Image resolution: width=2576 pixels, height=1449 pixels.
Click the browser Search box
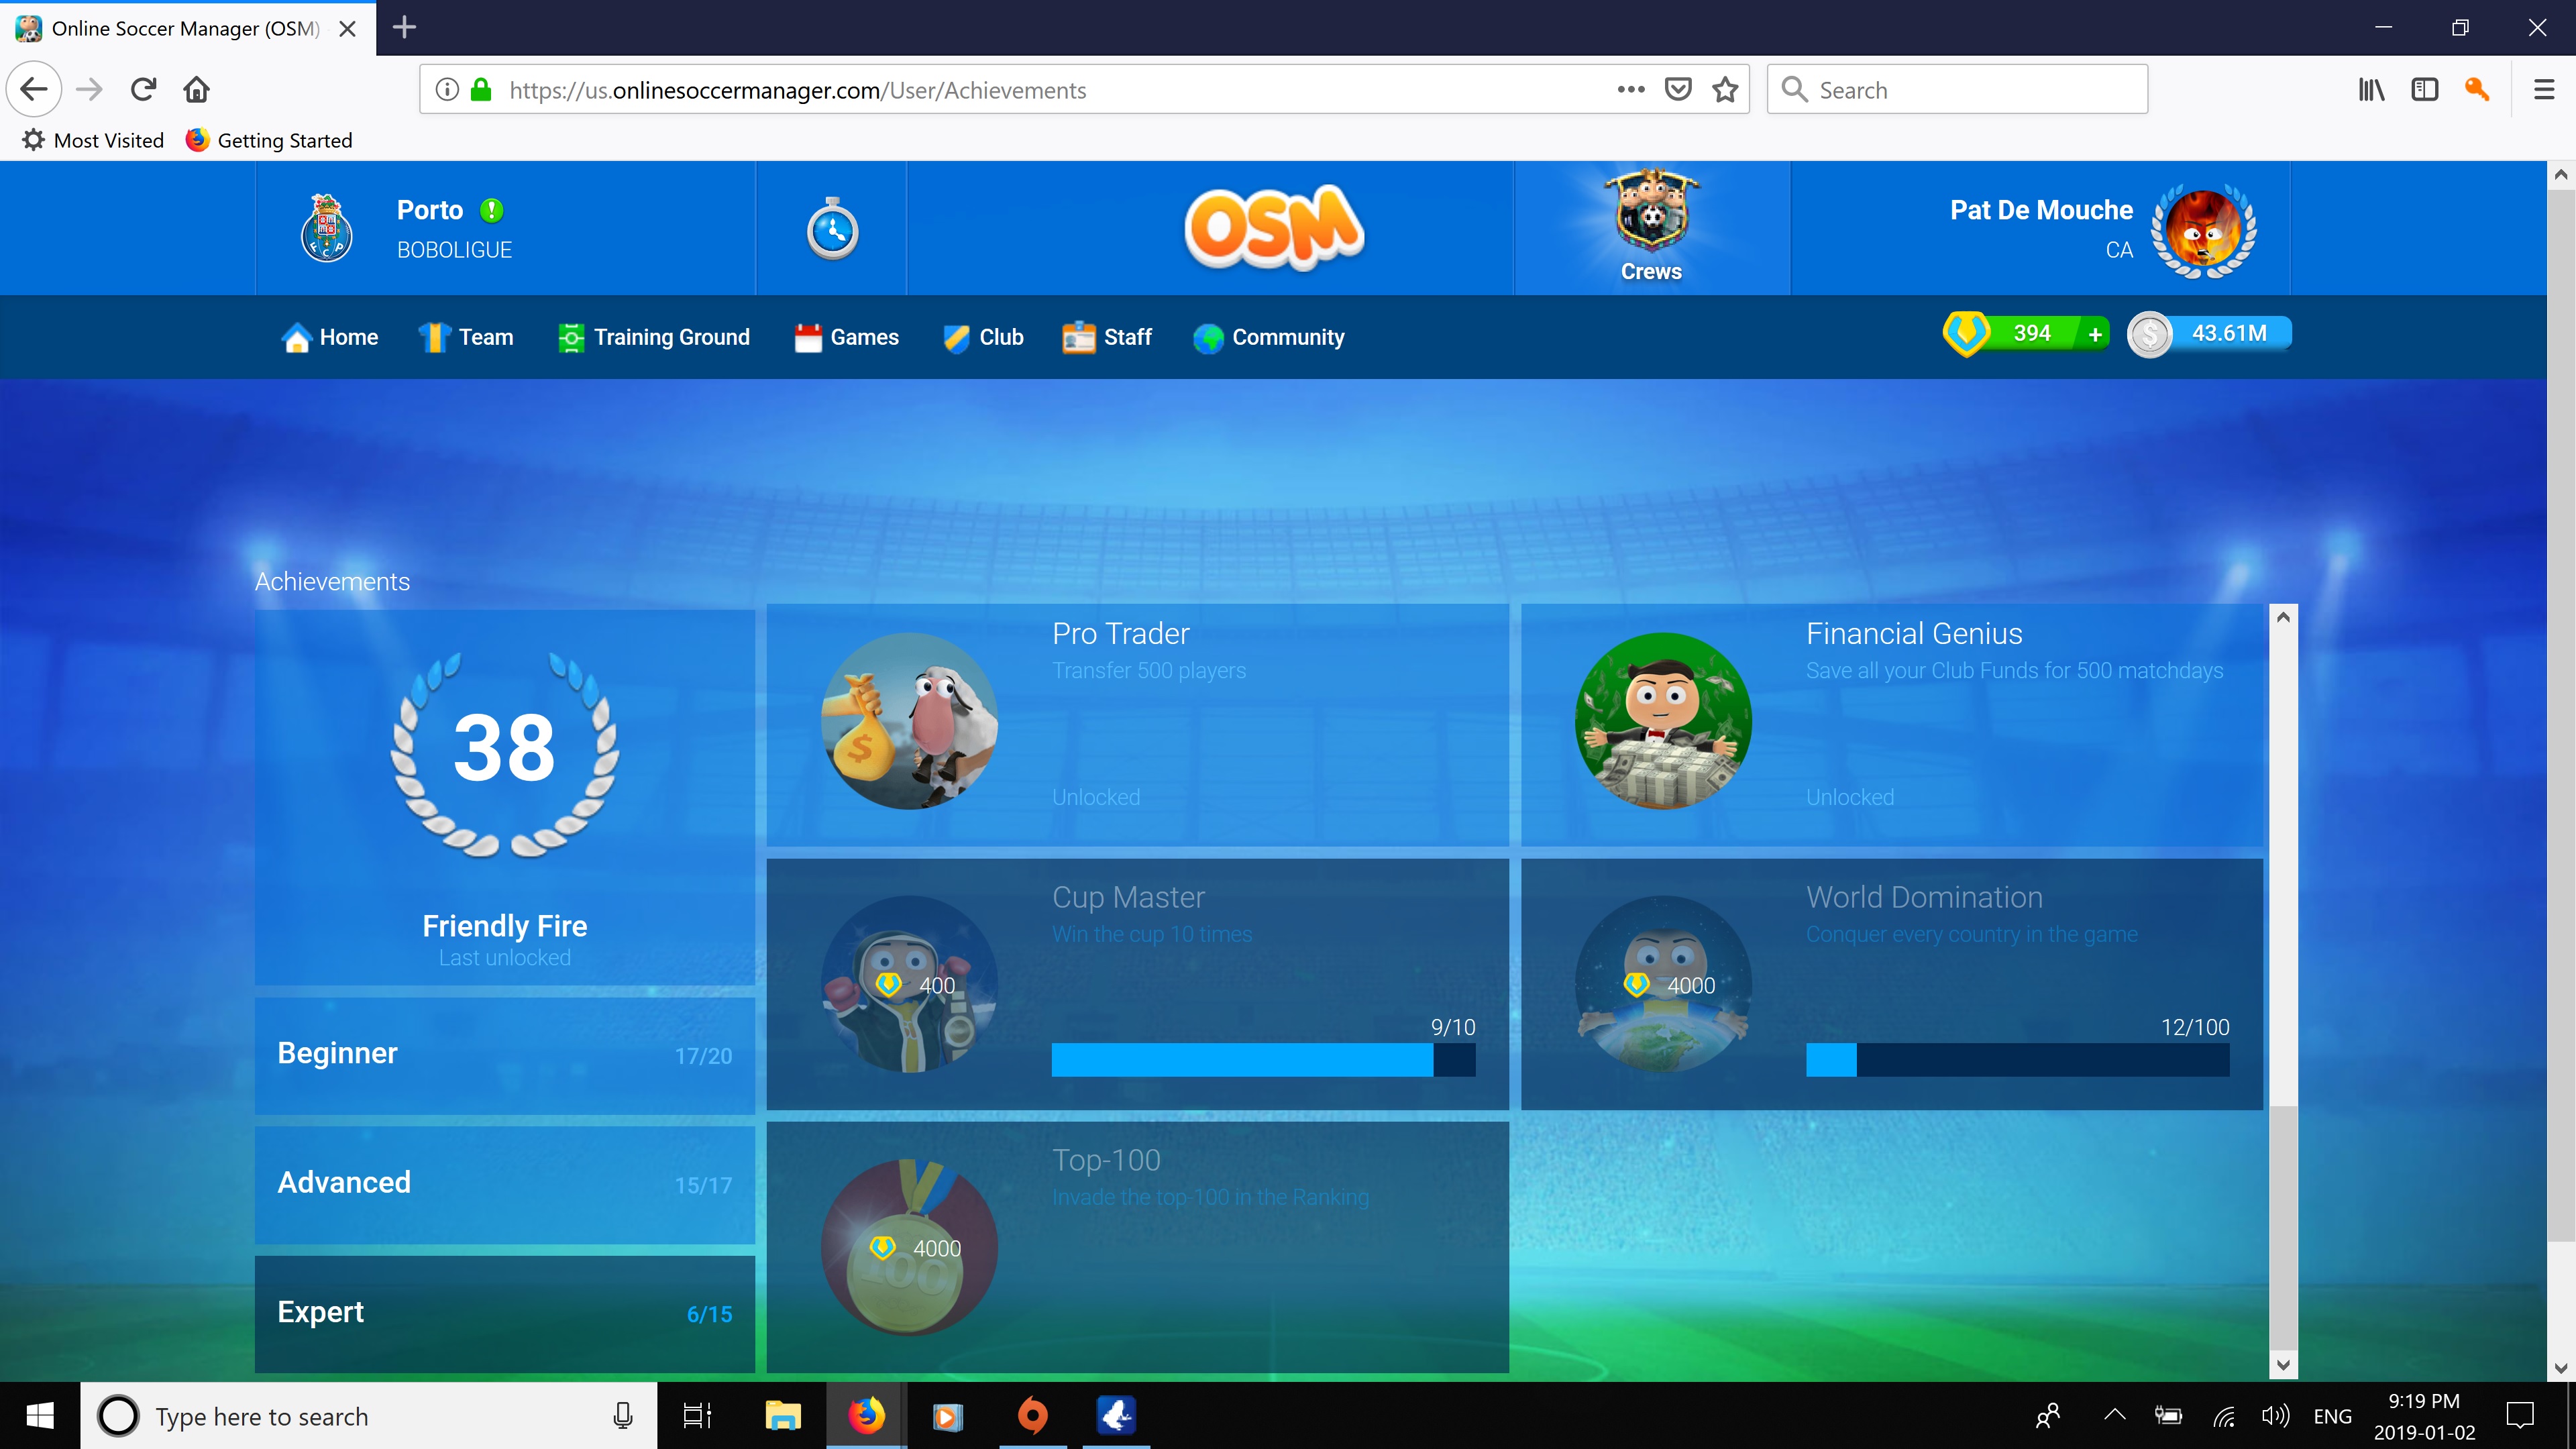pos(1957,90)
